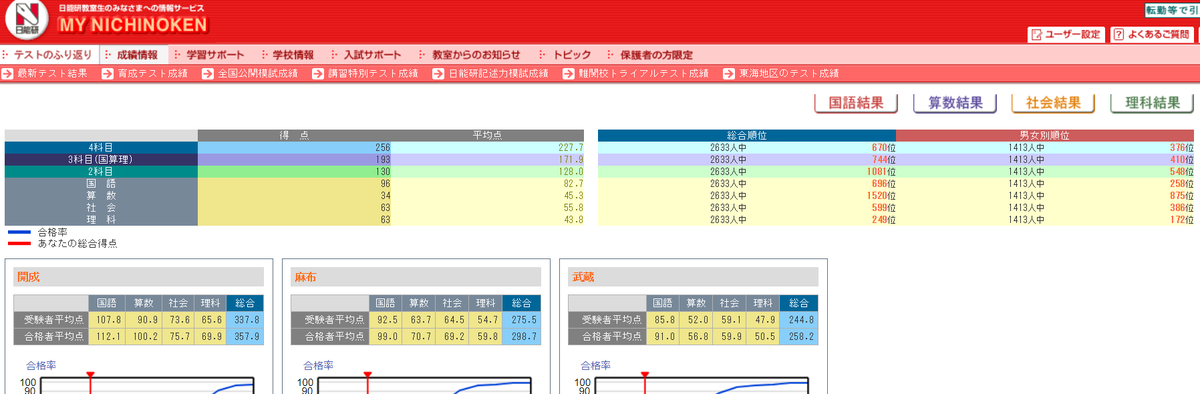Click 麻布 passing total 298.7

(x=523, y=337)
